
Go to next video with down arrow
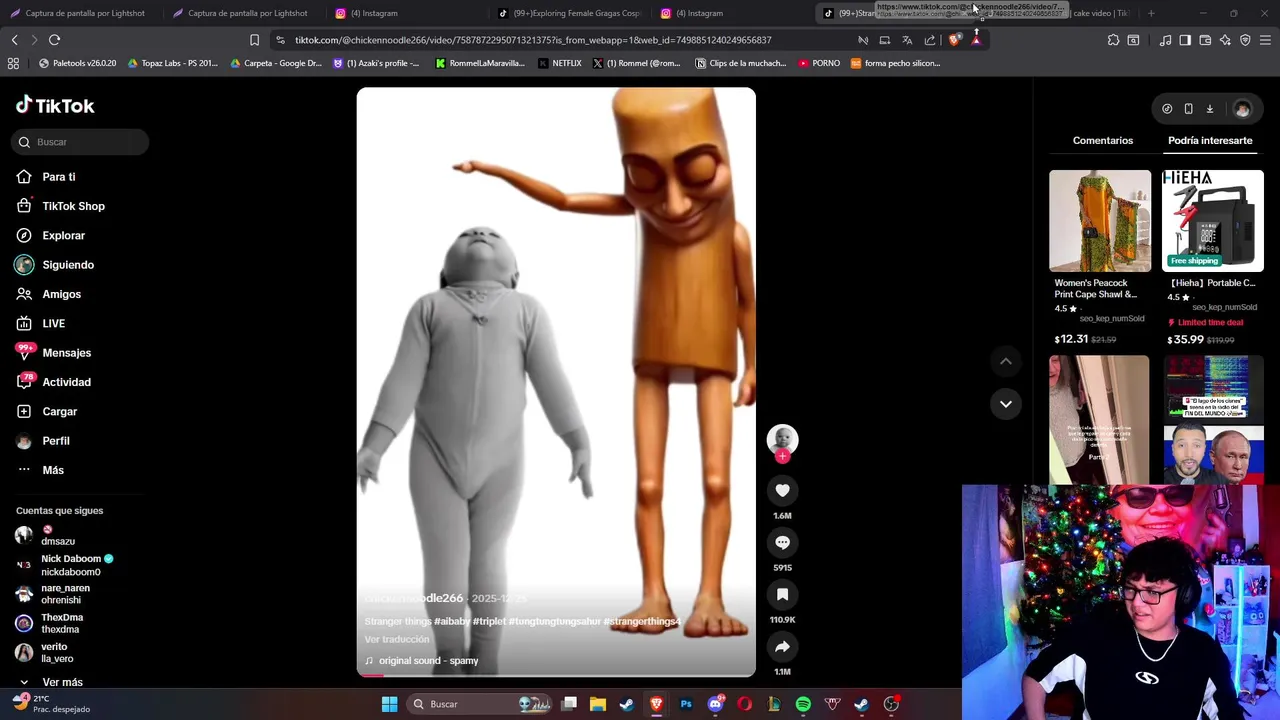1006,404
